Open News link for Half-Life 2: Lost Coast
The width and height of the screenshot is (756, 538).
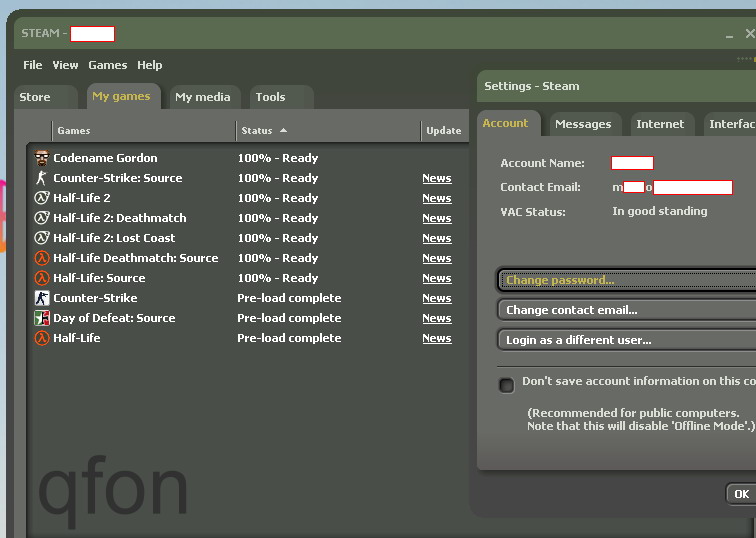click(x=437, y=238)
